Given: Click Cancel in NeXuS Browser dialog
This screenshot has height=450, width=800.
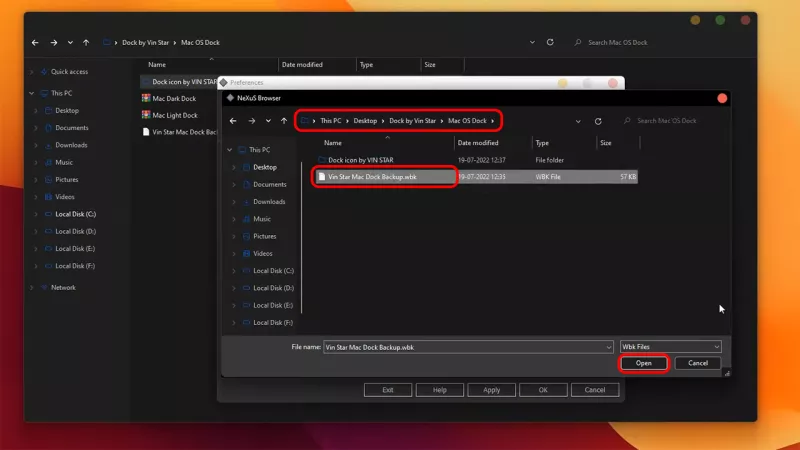Looking at the screenshot, I should click(x=697, y=363).
